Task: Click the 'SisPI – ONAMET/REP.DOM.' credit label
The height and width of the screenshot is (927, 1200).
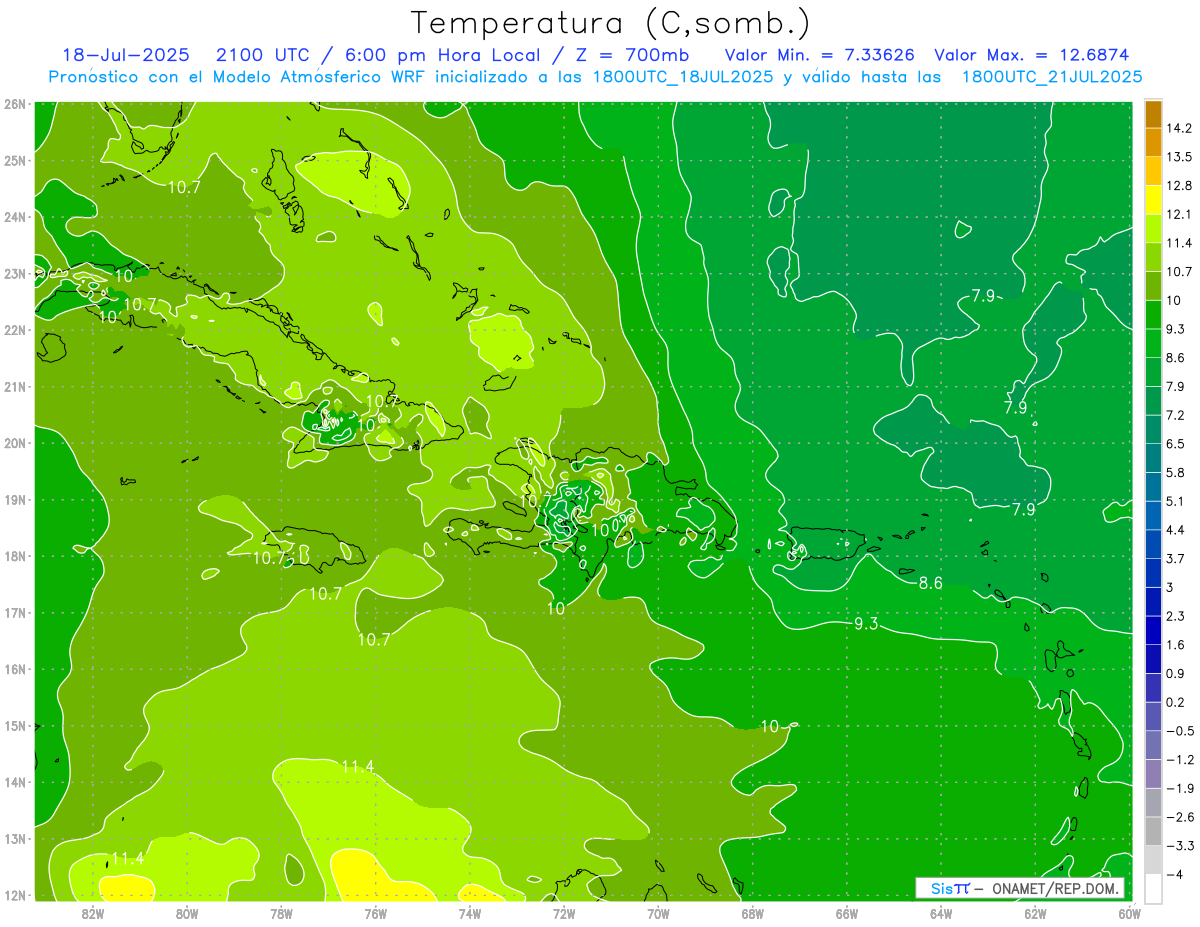Action: (1020, 888)
